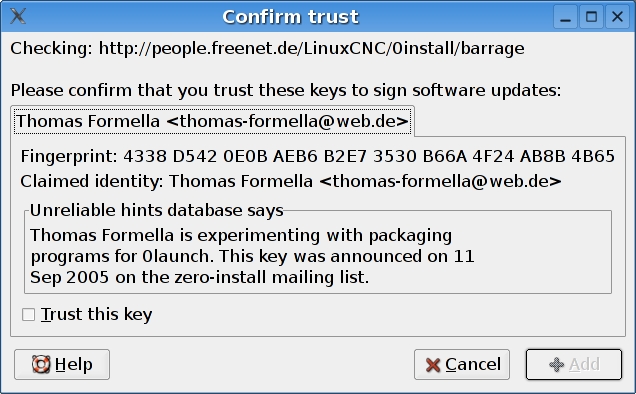The width and height of the screenshot is (636, 394).
Task: Click the Fingerprint value line
Action: pos(318,156)
